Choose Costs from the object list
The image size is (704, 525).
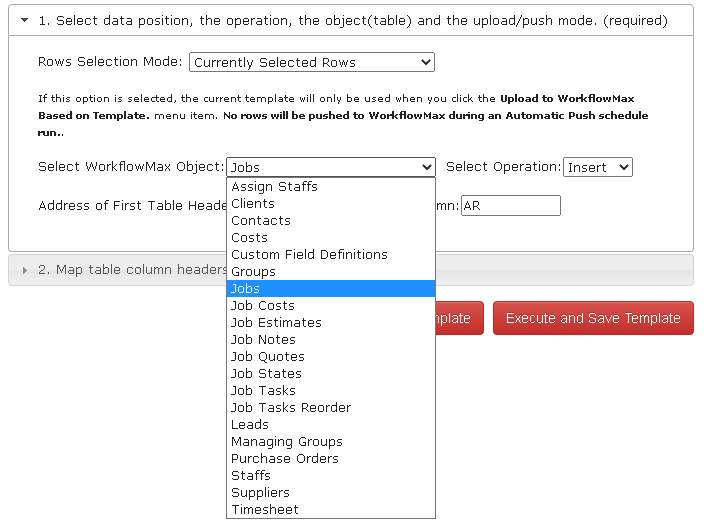331,238
